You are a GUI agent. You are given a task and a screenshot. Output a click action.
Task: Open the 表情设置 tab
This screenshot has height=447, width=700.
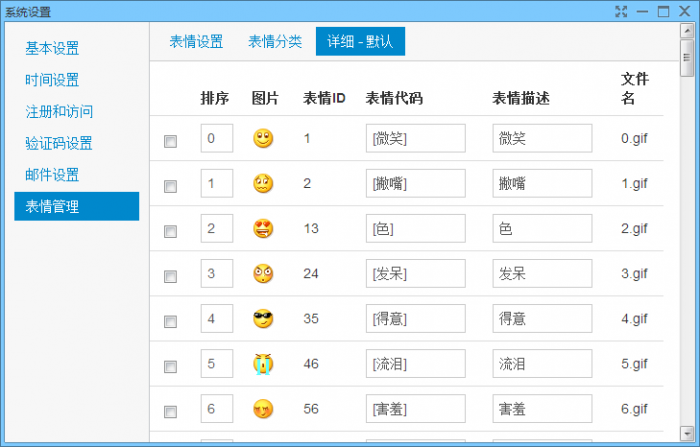point(196,42)
